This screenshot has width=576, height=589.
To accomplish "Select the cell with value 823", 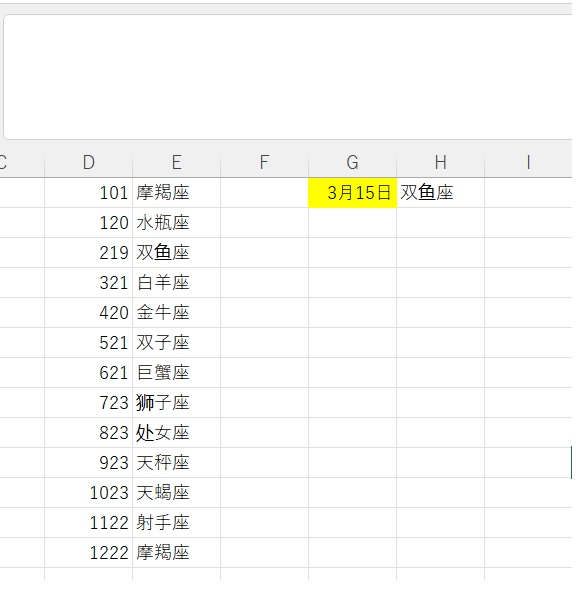I will [x=89, y=433].
